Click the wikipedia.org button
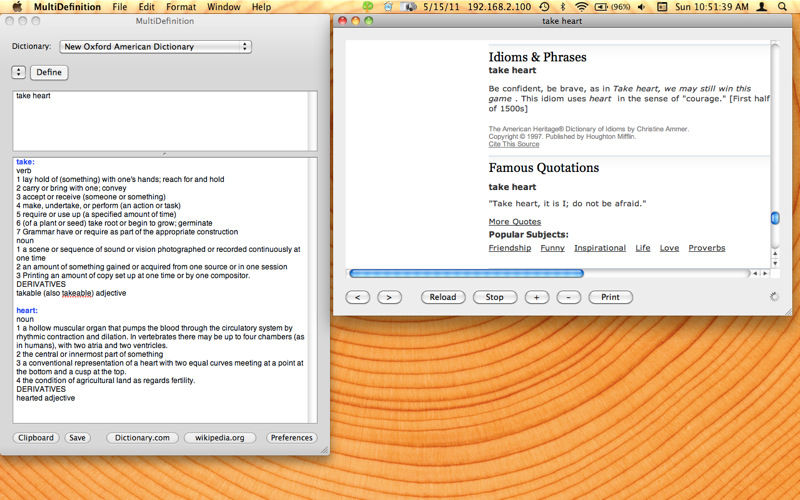800x500 pixels. point(220,438)
